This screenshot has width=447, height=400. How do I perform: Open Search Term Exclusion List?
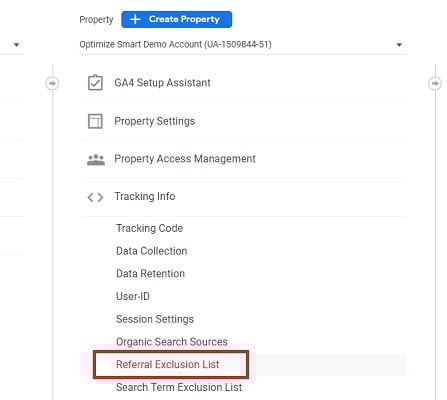click(179, 387)
